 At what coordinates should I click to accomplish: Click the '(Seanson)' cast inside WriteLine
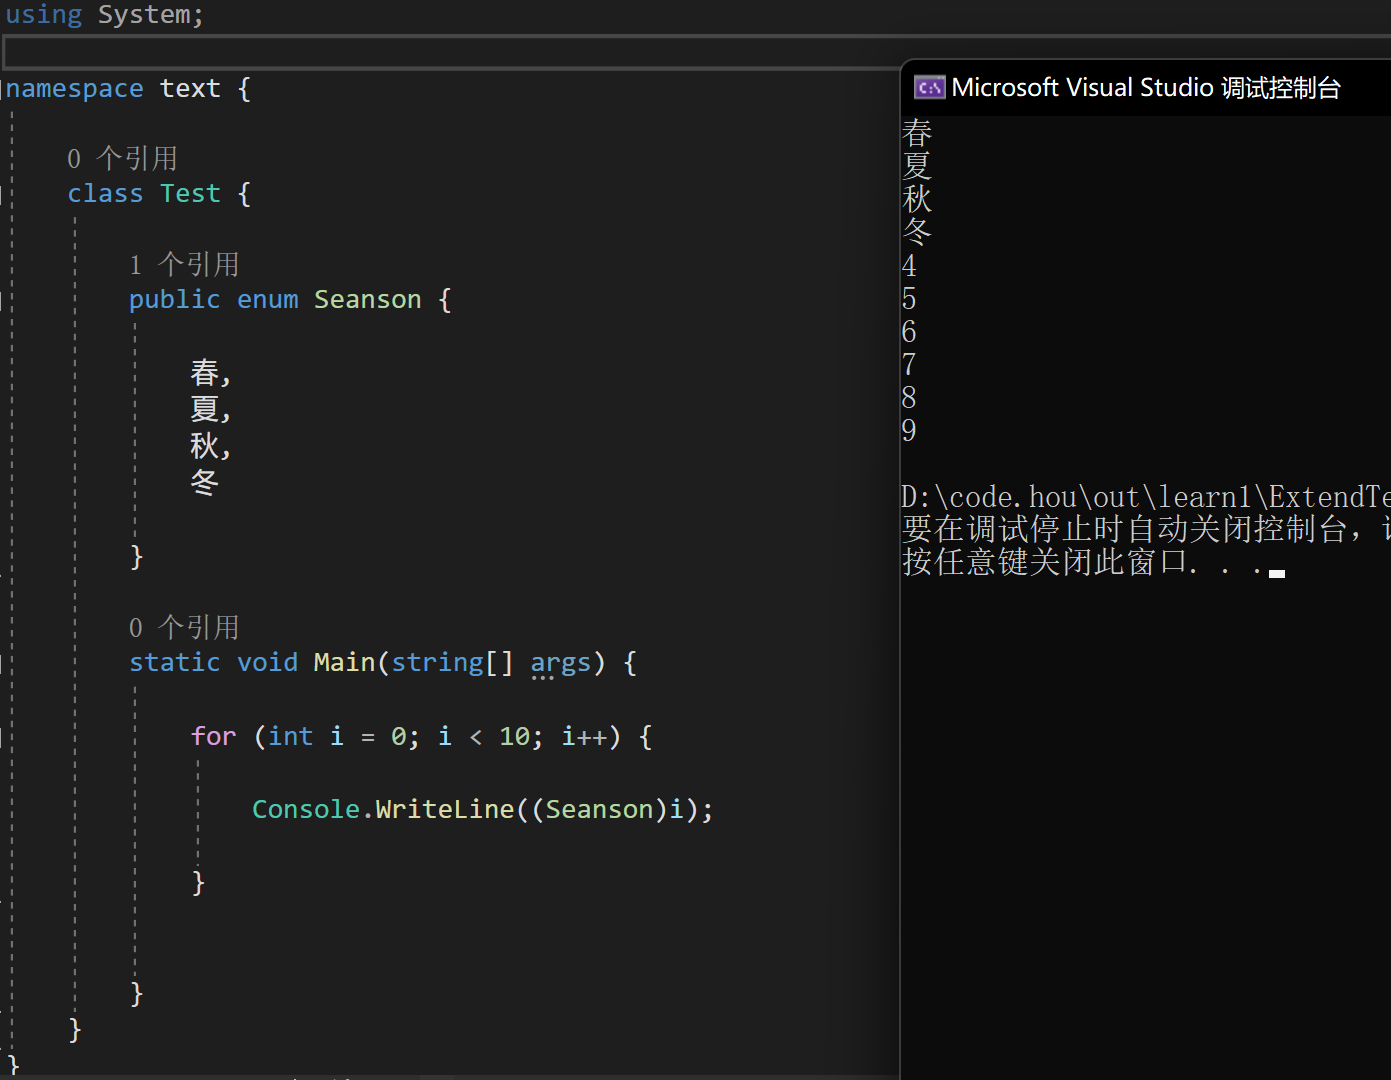tap(599, 810)
